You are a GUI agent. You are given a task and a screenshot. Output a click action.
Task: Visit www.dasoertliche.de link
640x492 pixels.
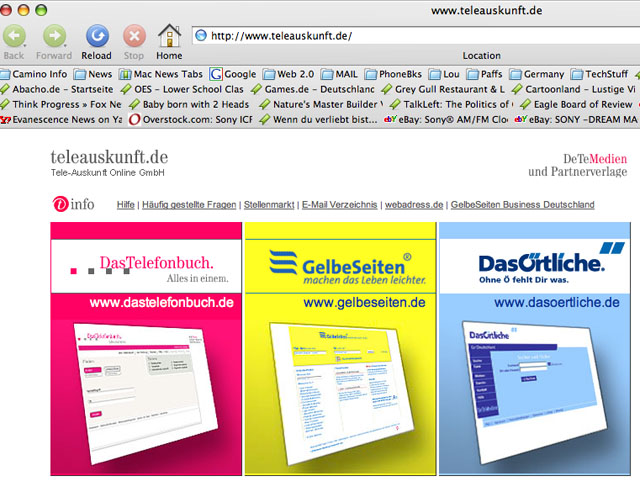(x=557, y=303)
